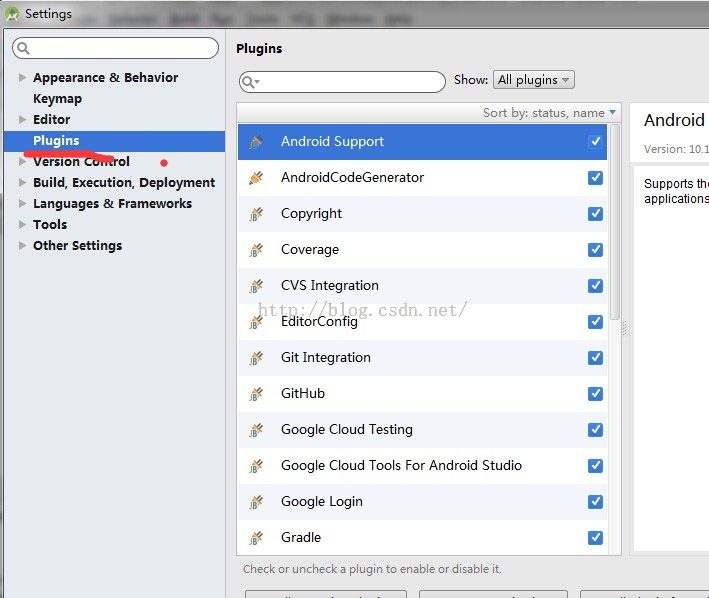709x598 pixels.
Task: Disable the GitHub plugin checkbox
Action: tap(596, 394)
